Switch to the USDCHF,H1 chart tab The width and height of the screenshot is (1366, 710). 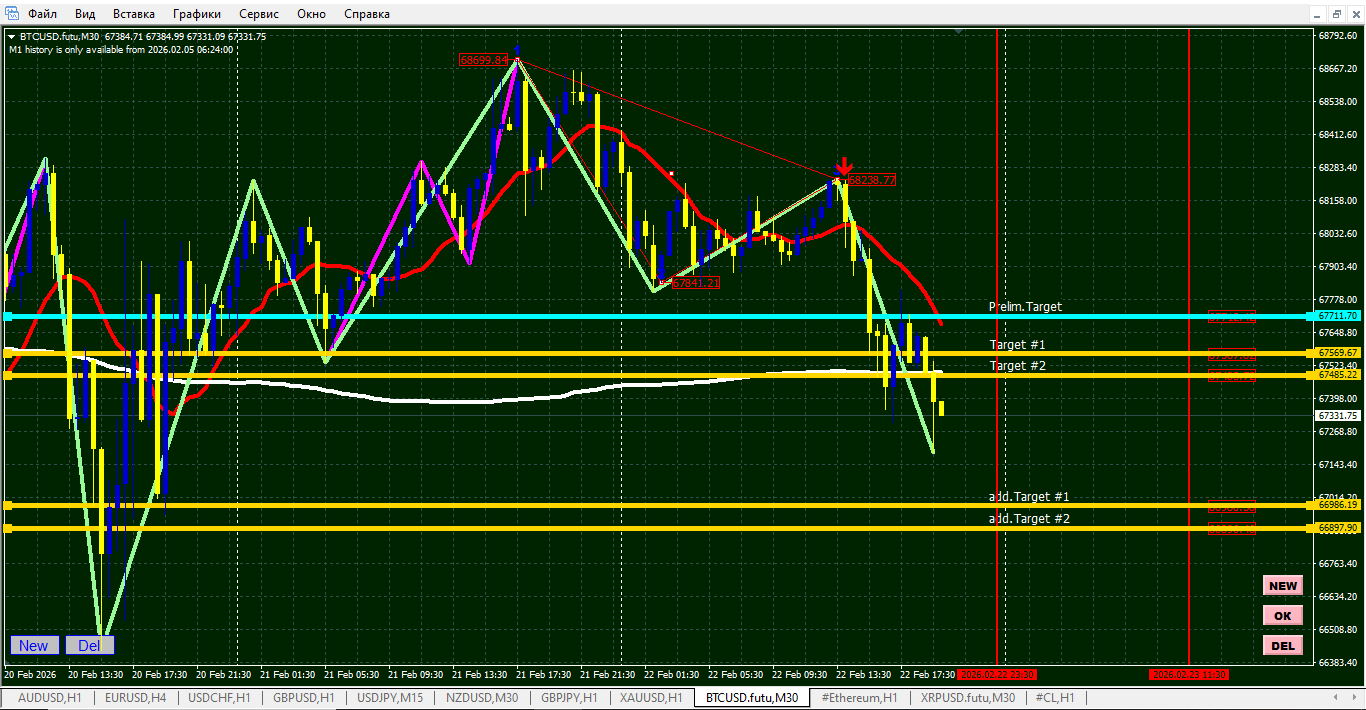click(219, 698)
